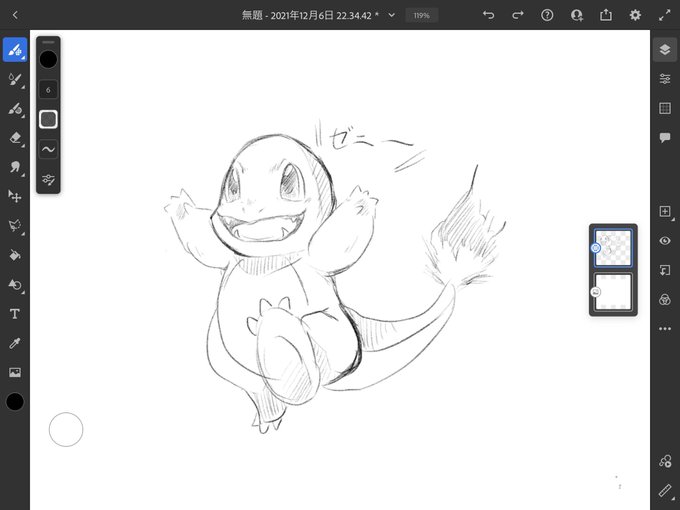
Task: Undo the last stroke
Action: click(488, 15)
